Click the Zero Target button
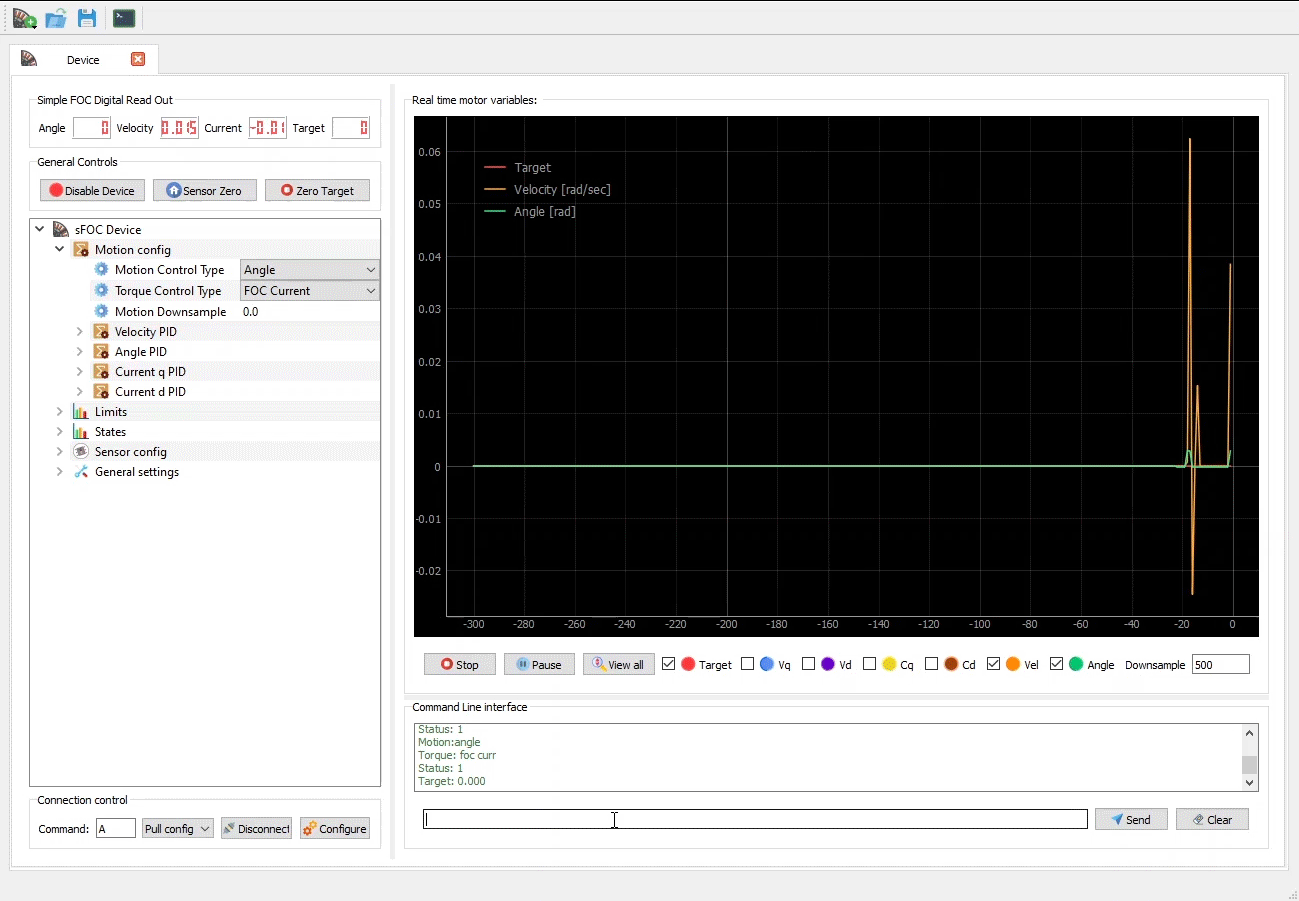Image resolution: width=1299 pixels, height=901 pixels. (317, 190)
